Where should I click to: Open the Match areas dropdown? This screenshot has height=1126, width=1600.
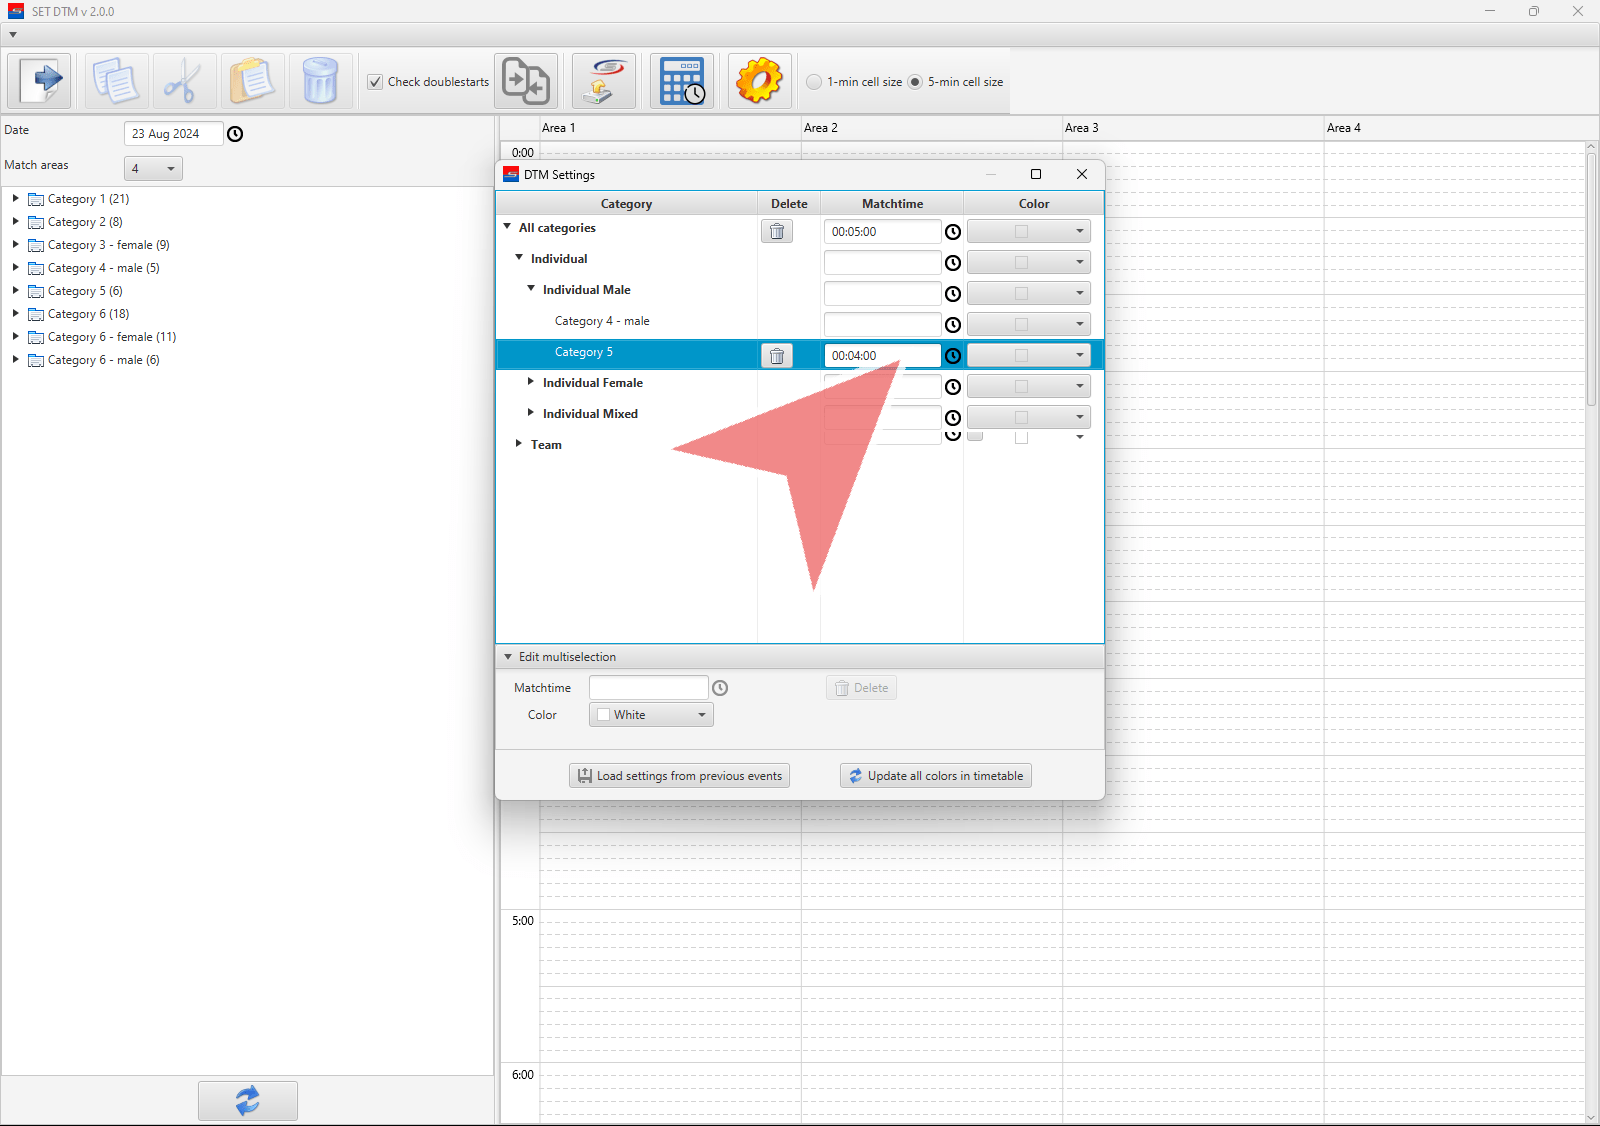pos(153,169)
